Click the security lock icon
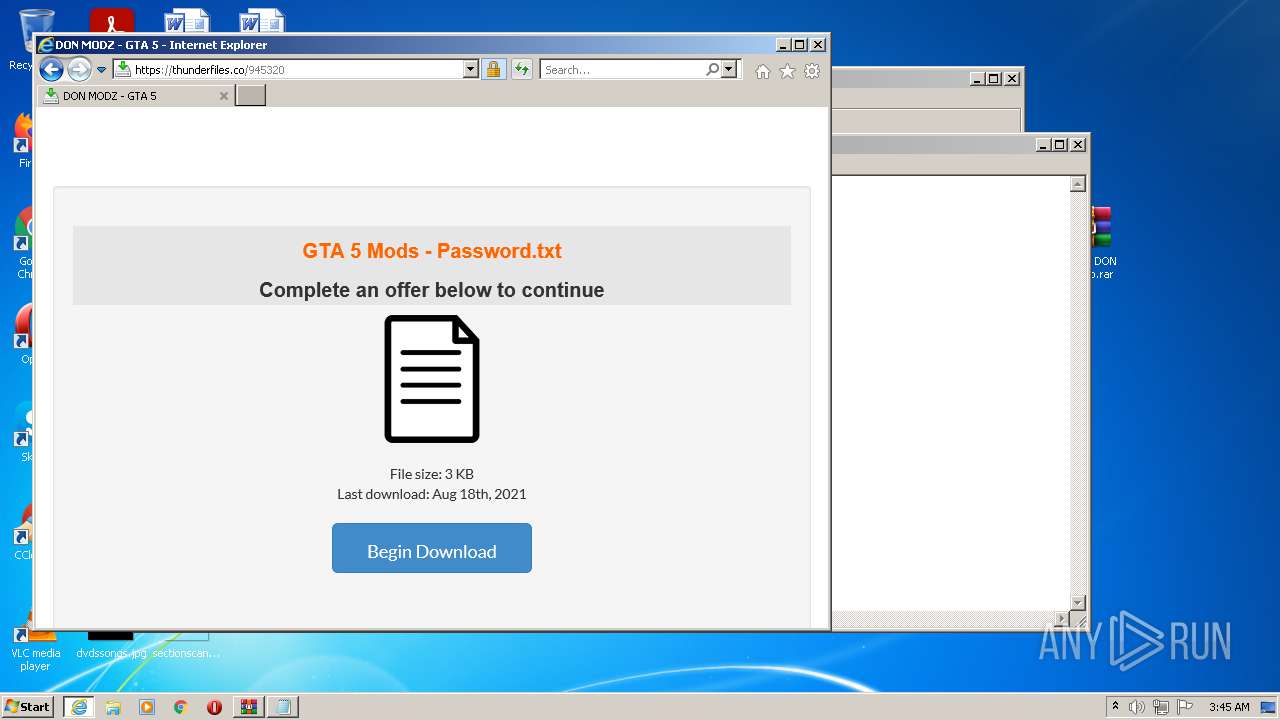1280x720 pixels. [x=493, y=70]
